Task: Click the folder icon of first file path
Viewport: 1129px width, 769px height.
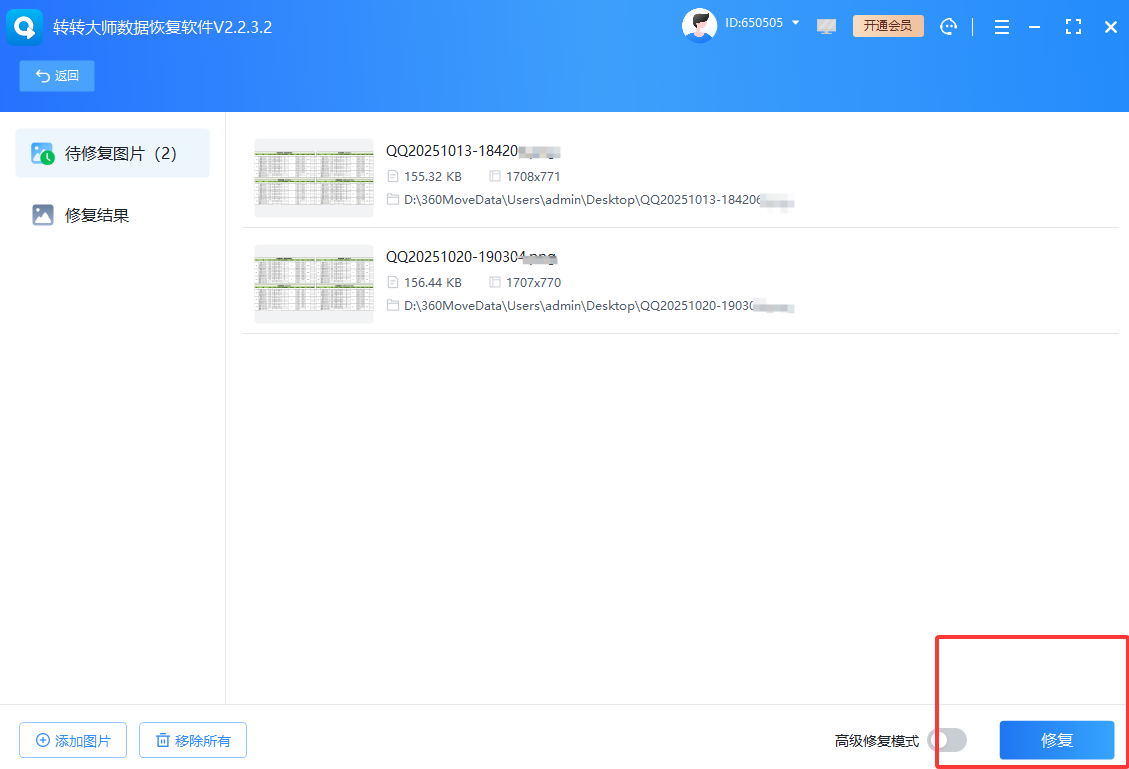Action: 393,200
